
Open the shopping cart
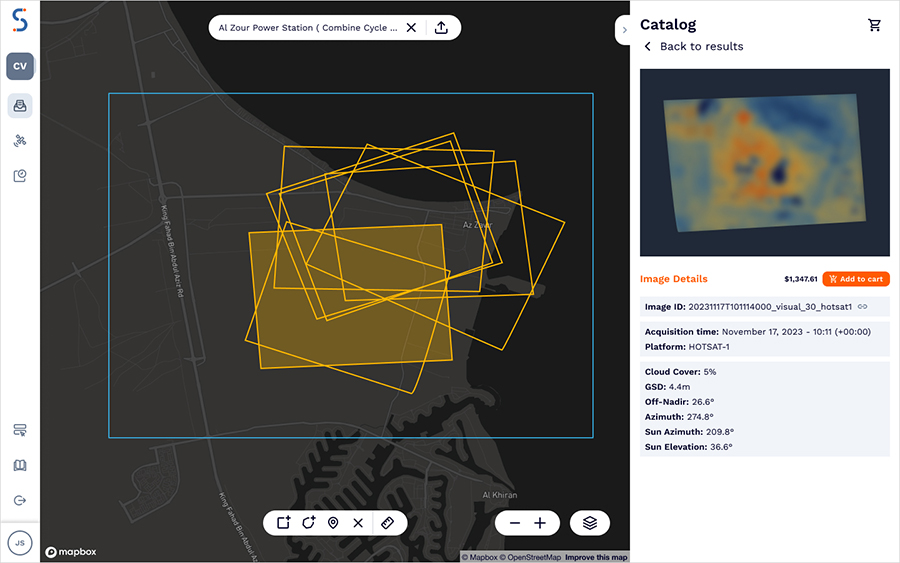874,25
